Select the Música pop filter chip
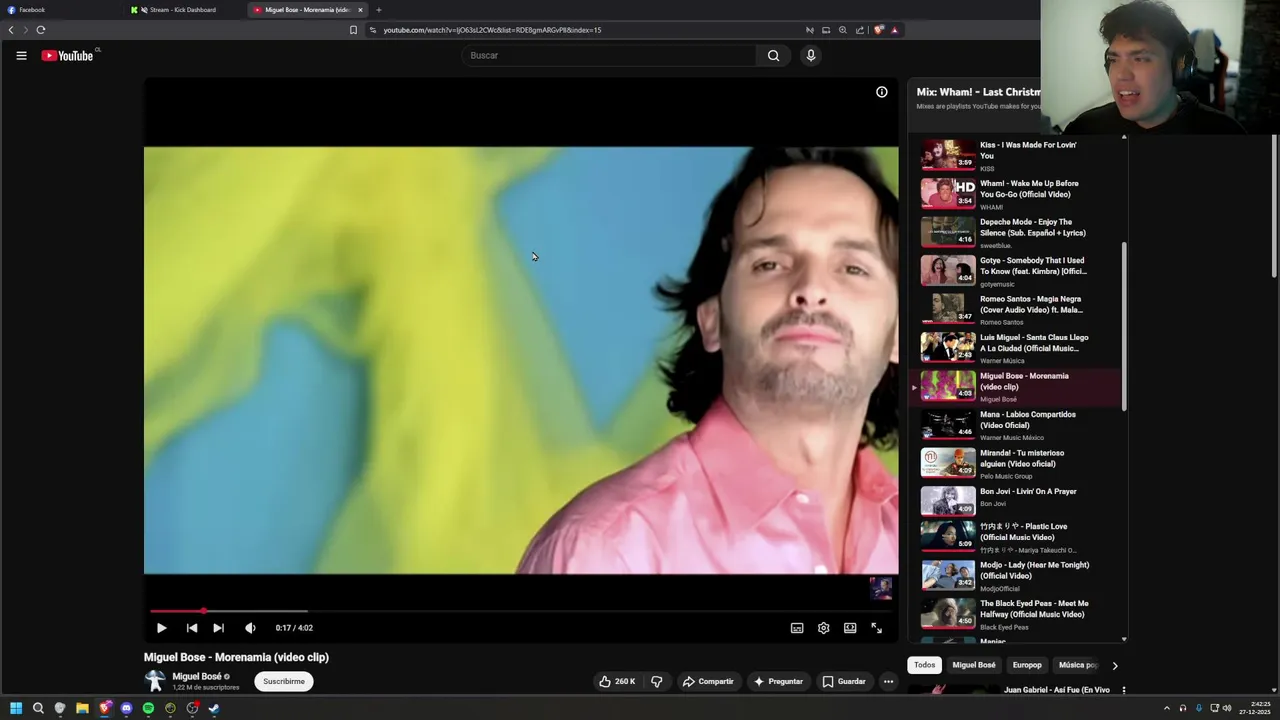1280x720 pixels. tap(1078, 665)
